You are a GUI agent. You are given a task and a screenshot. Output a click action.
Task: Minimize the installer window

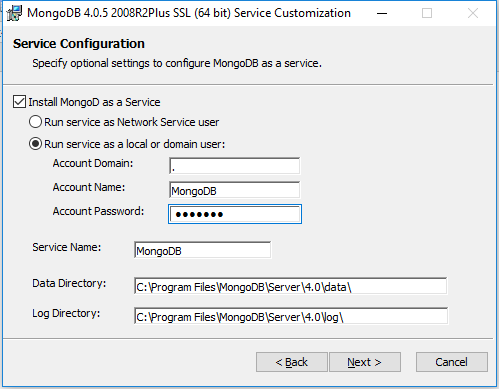(382, 13)
